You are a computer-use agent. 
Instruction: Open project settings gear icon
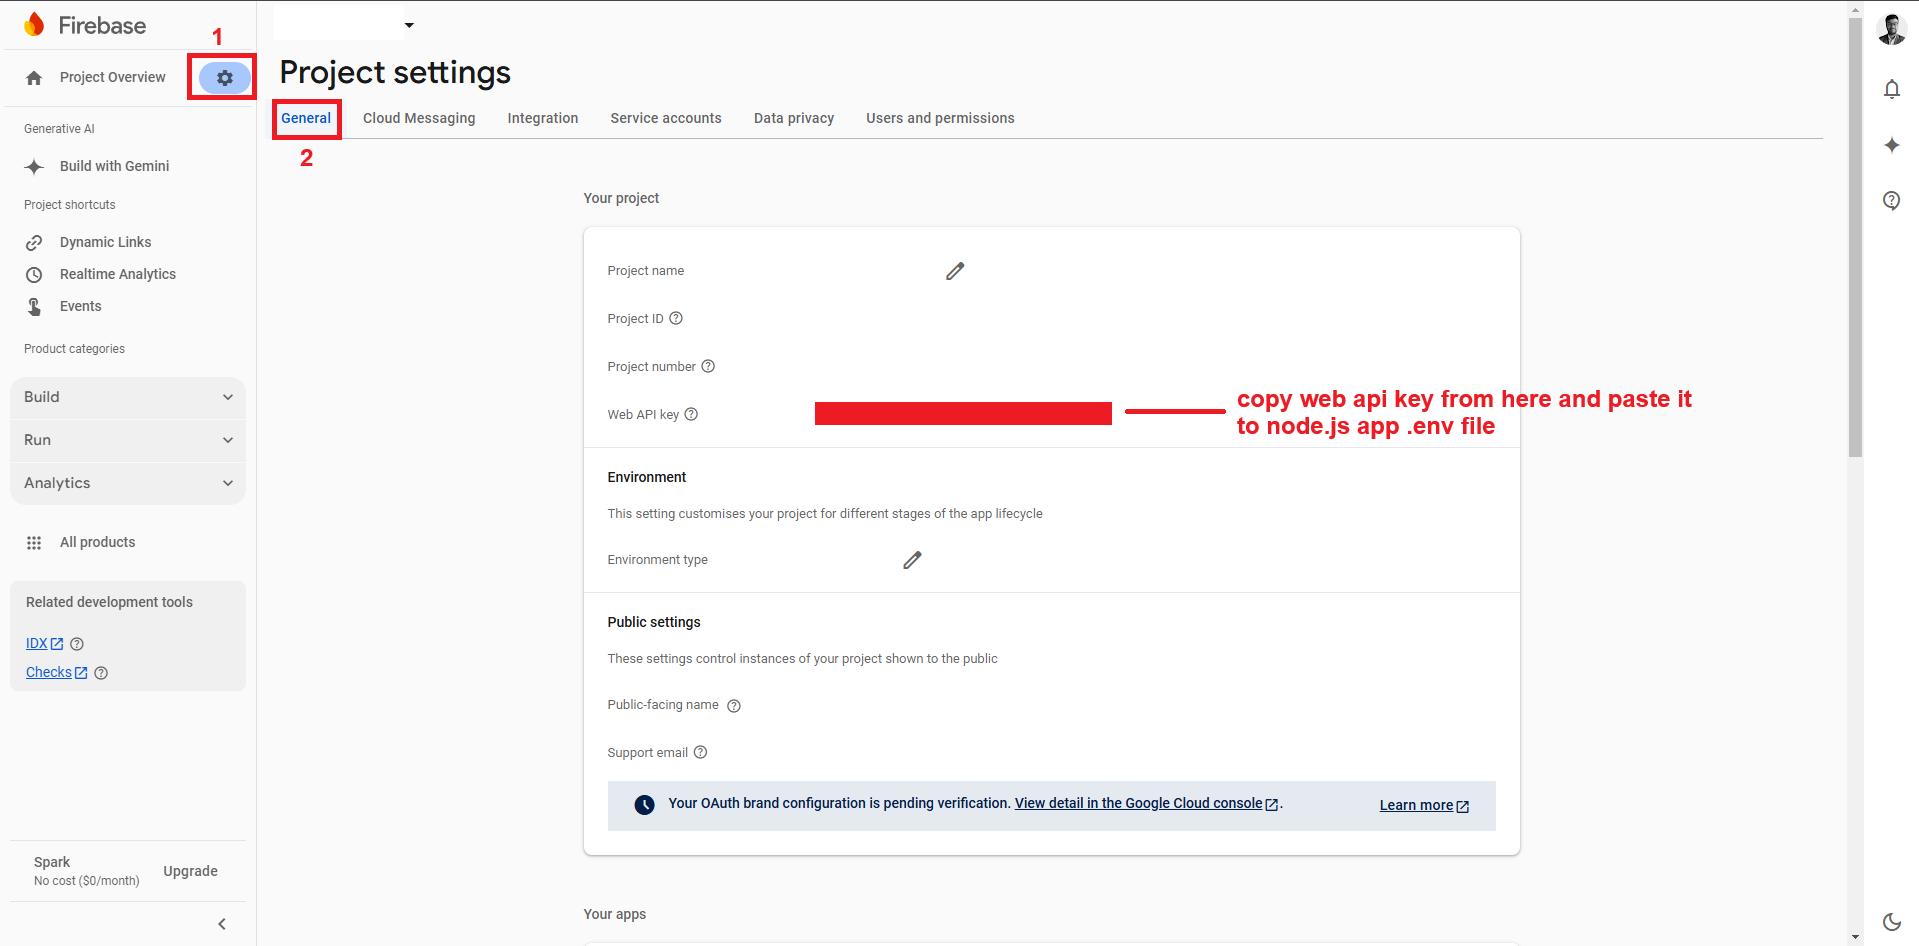click(x=225, y=78)
